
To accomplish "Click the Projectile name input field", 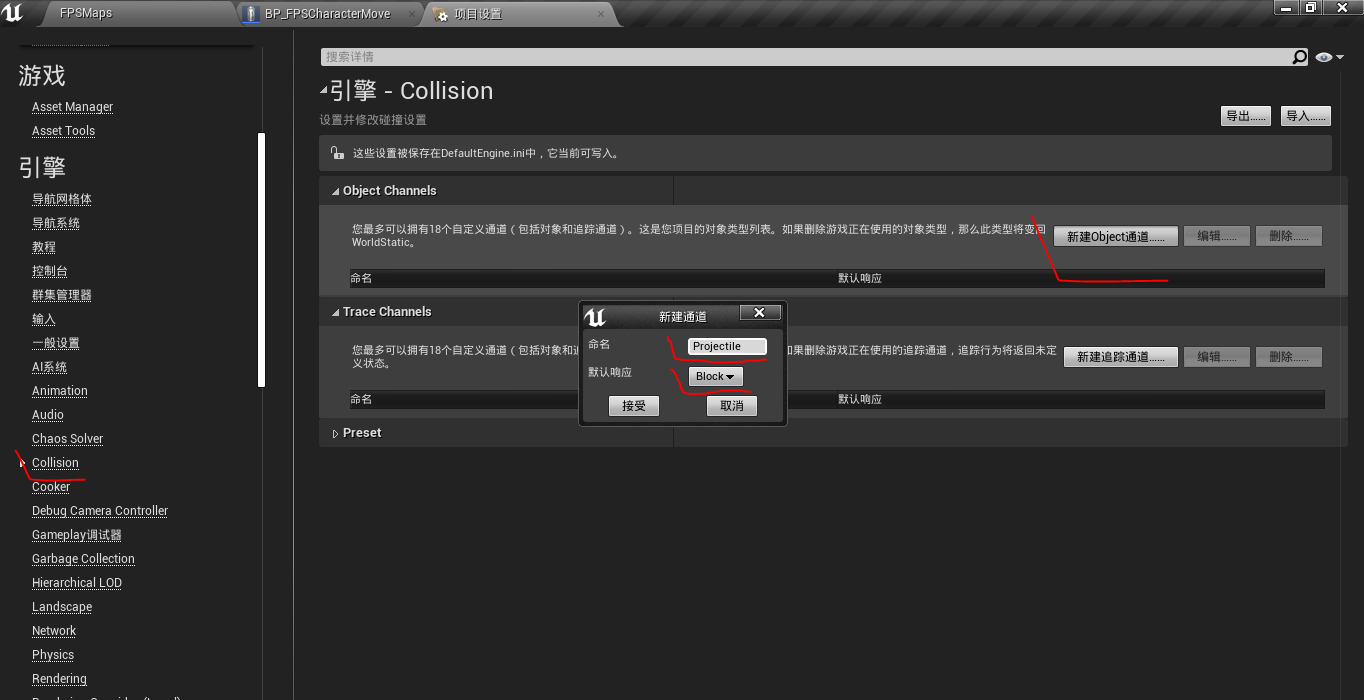I will [727, 346].
